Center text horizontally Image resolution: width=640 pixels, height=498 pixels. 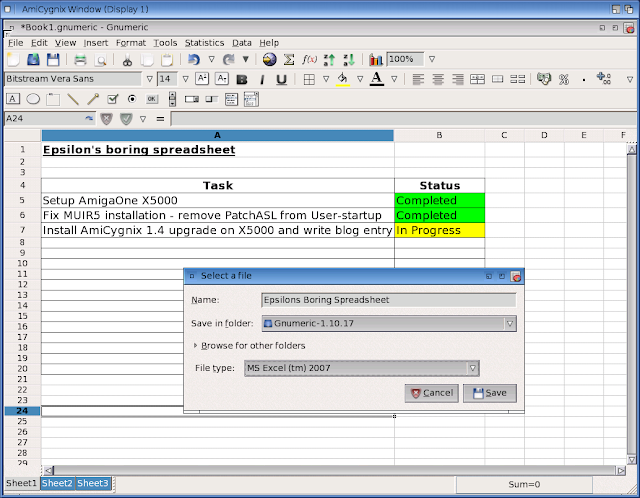click(x=438, y=79)
